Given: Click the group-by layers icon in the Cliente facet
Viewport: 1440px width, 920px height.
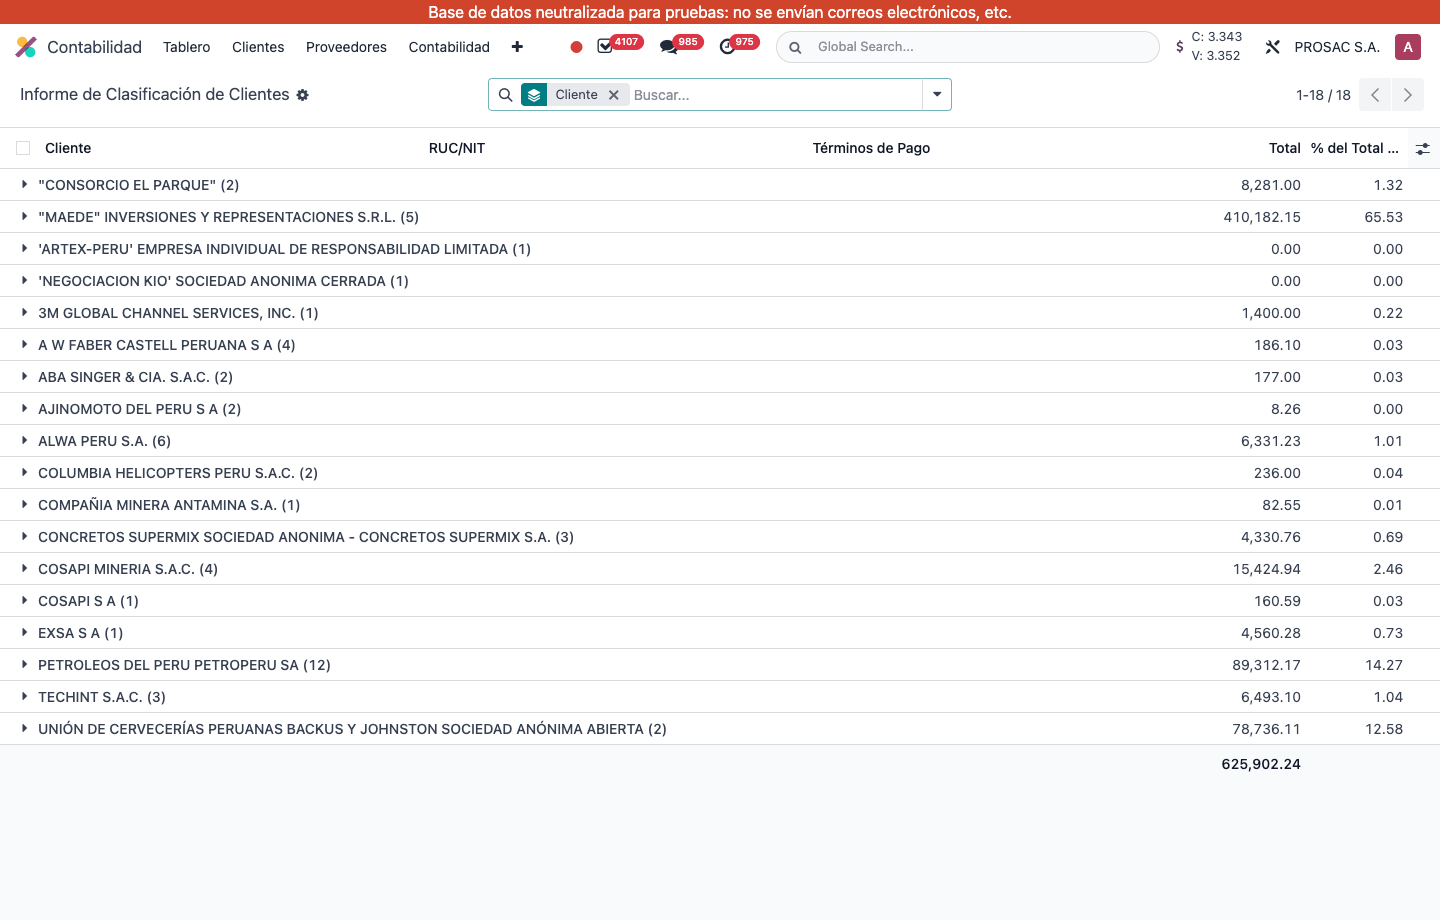Looking at the screenshot, I should coord(534,95).
